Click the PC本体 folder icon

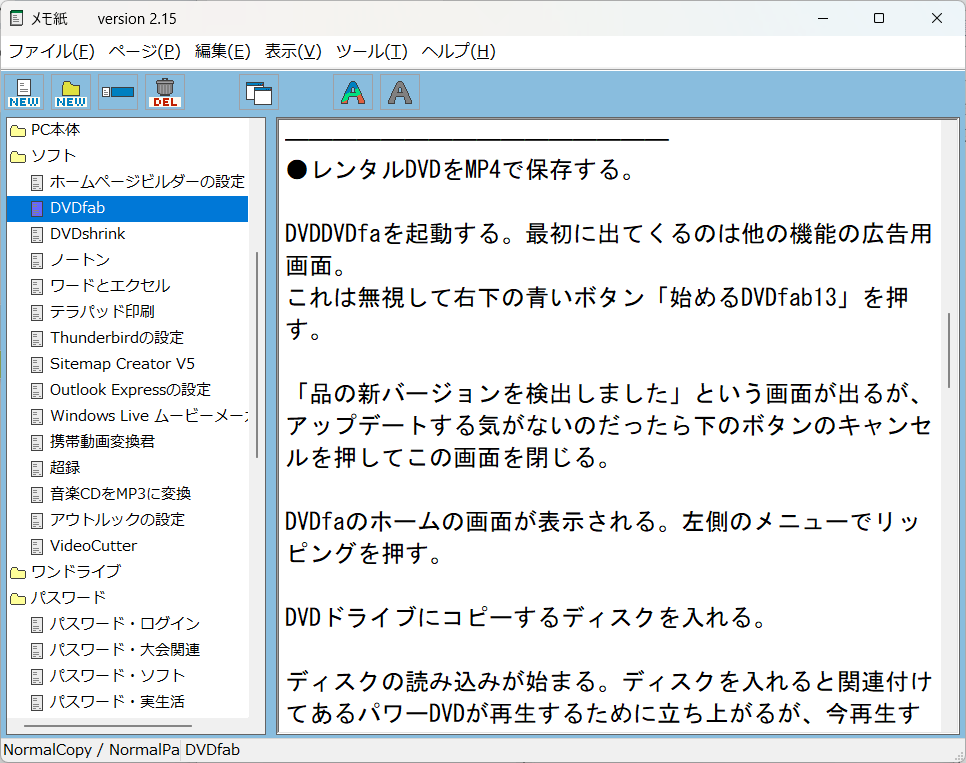tap(18, 131)
